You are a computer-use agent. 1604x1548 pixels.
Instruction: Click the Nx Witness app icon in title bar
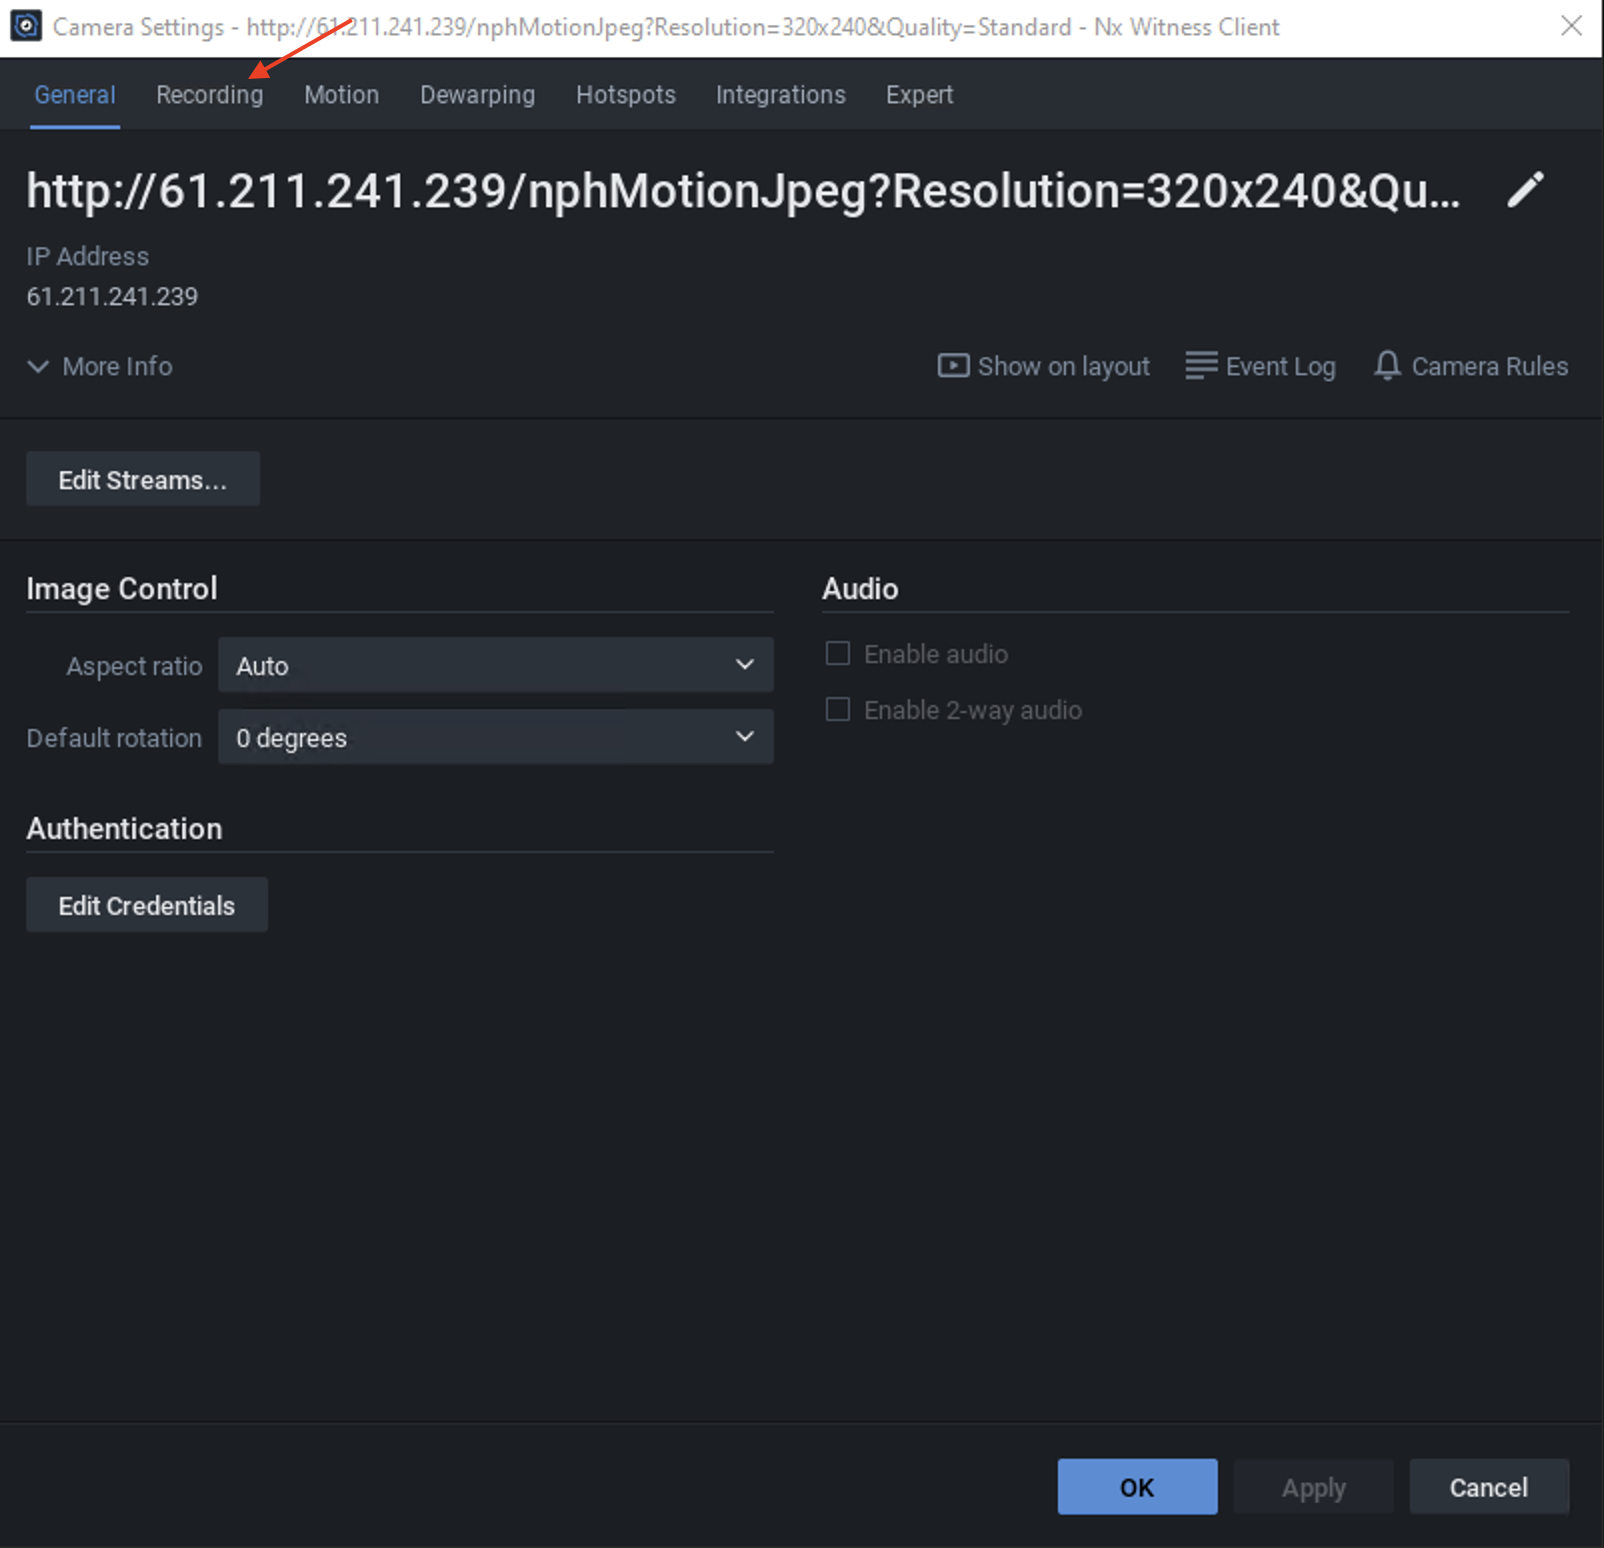pyautogui.click(x=26, y=26)
